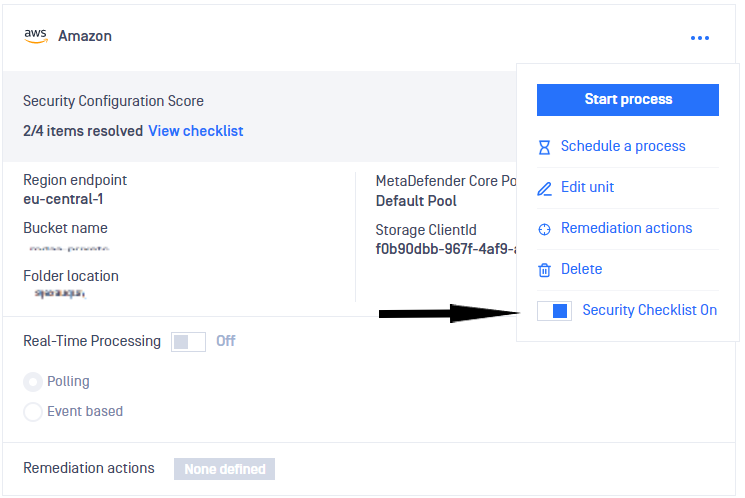The height and width of the screenshot is (498, 745).
Task: Click the Security Configuration Score heading
Action: point(113,101)
